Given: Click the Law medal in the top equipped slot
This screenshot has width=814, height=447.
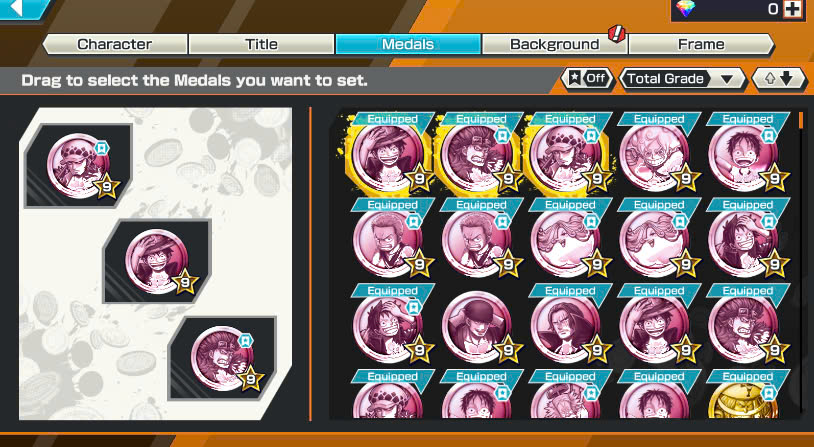Looking at the screenshot, I should pyautogui.click(x=79, y=166).
